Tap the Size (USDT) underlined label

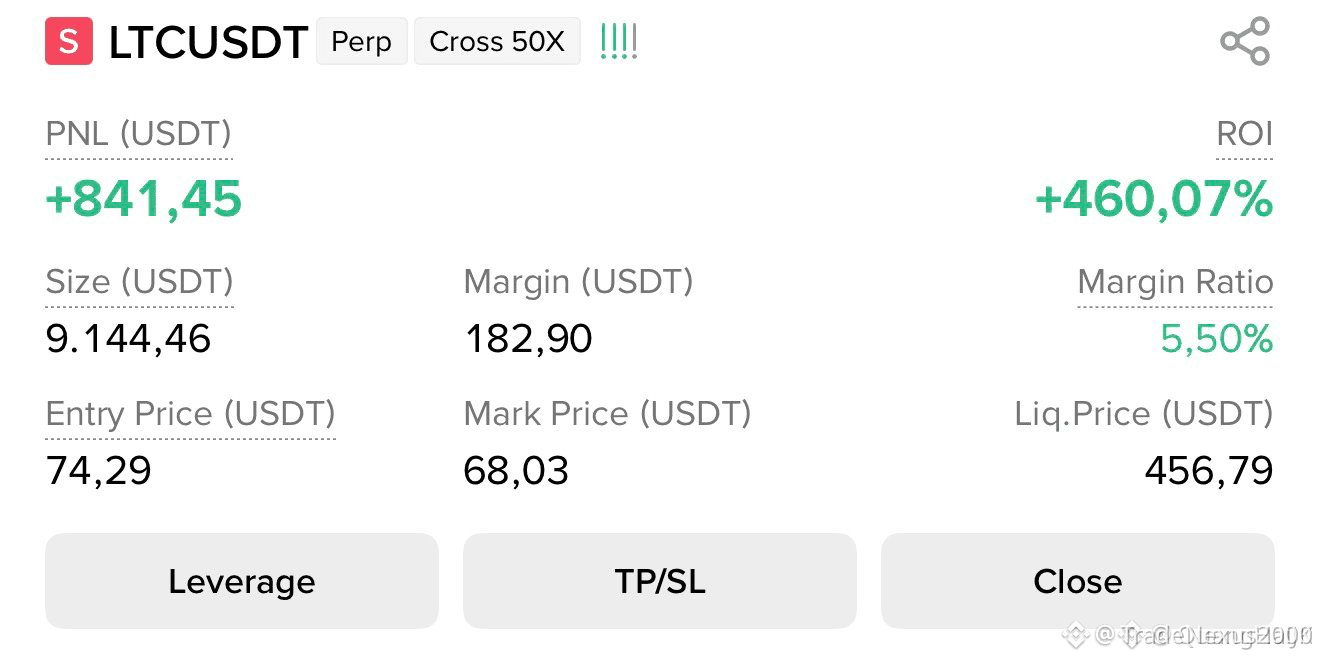click(140, 282)
